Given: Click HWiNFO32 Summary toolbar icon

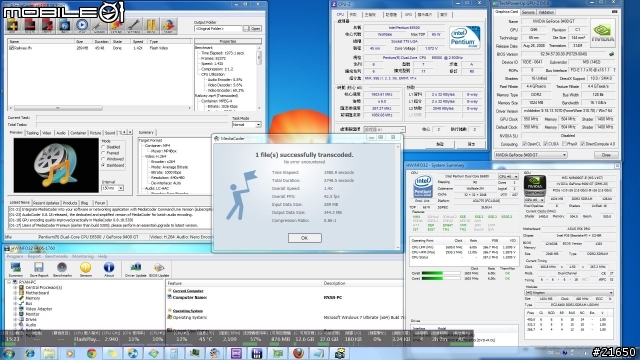Looking at the screenshot, I should click(16, 269).
